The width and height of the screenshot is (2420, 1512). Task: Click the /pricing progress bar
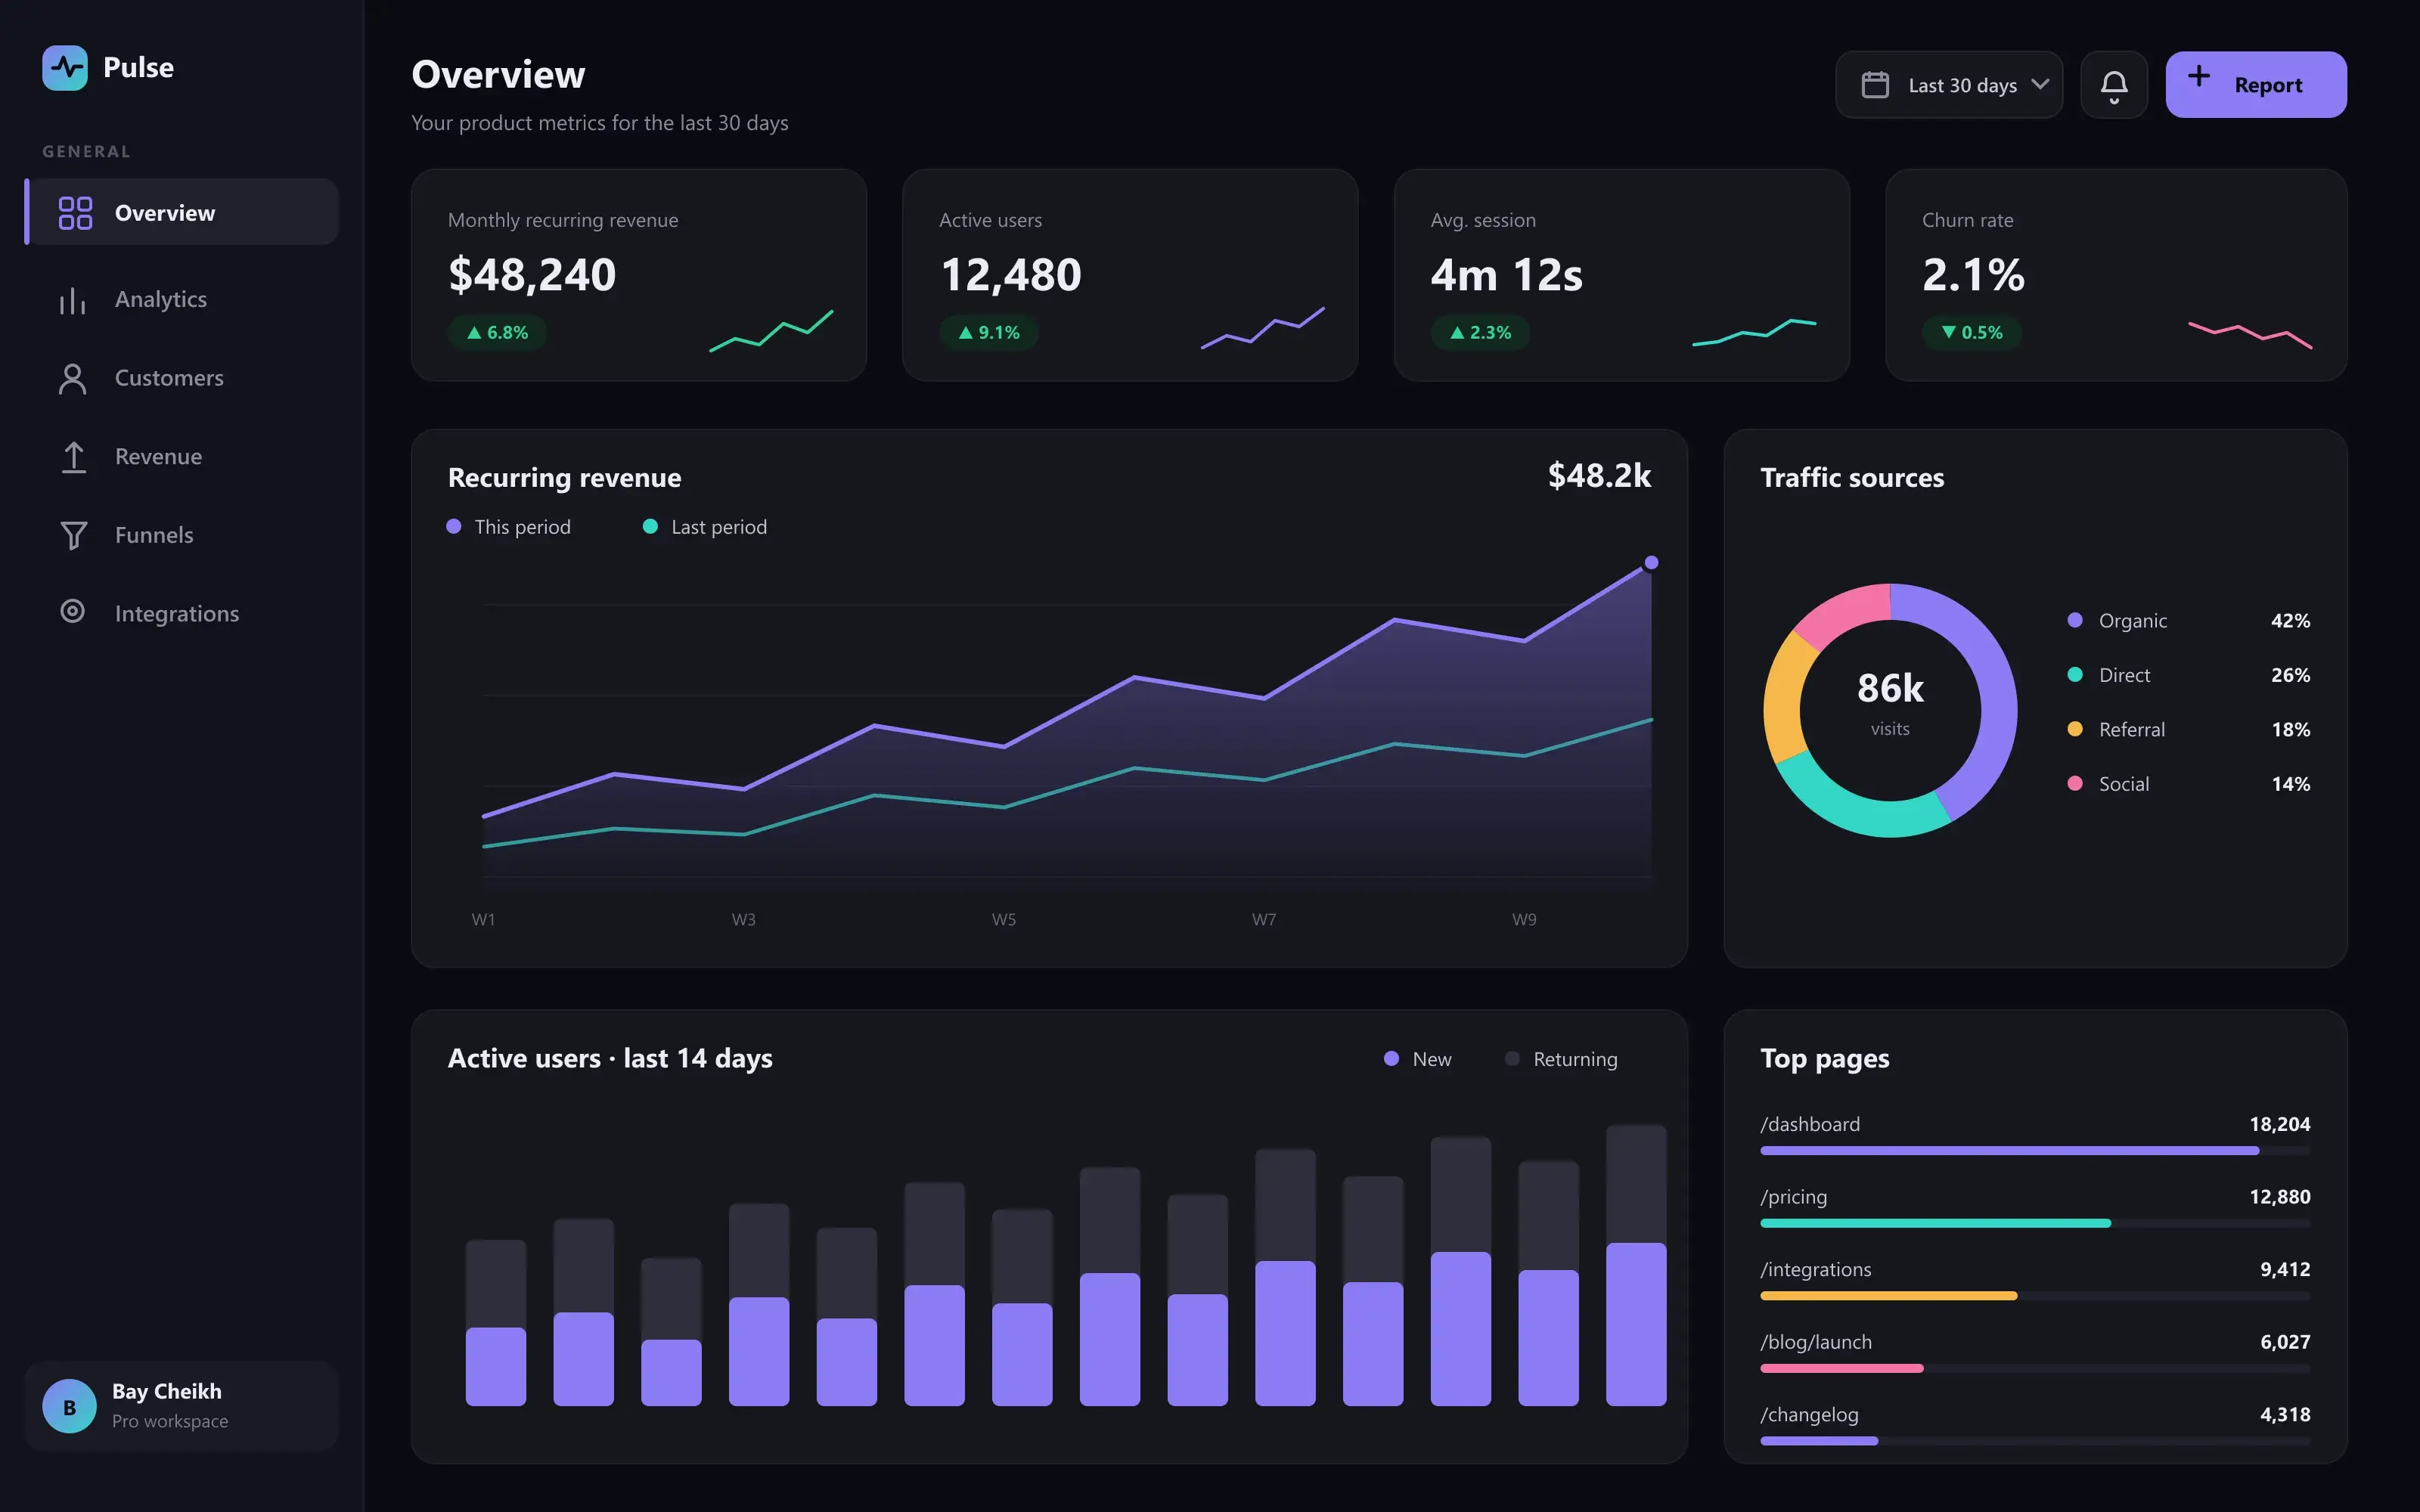[x=2035, y=1223]
